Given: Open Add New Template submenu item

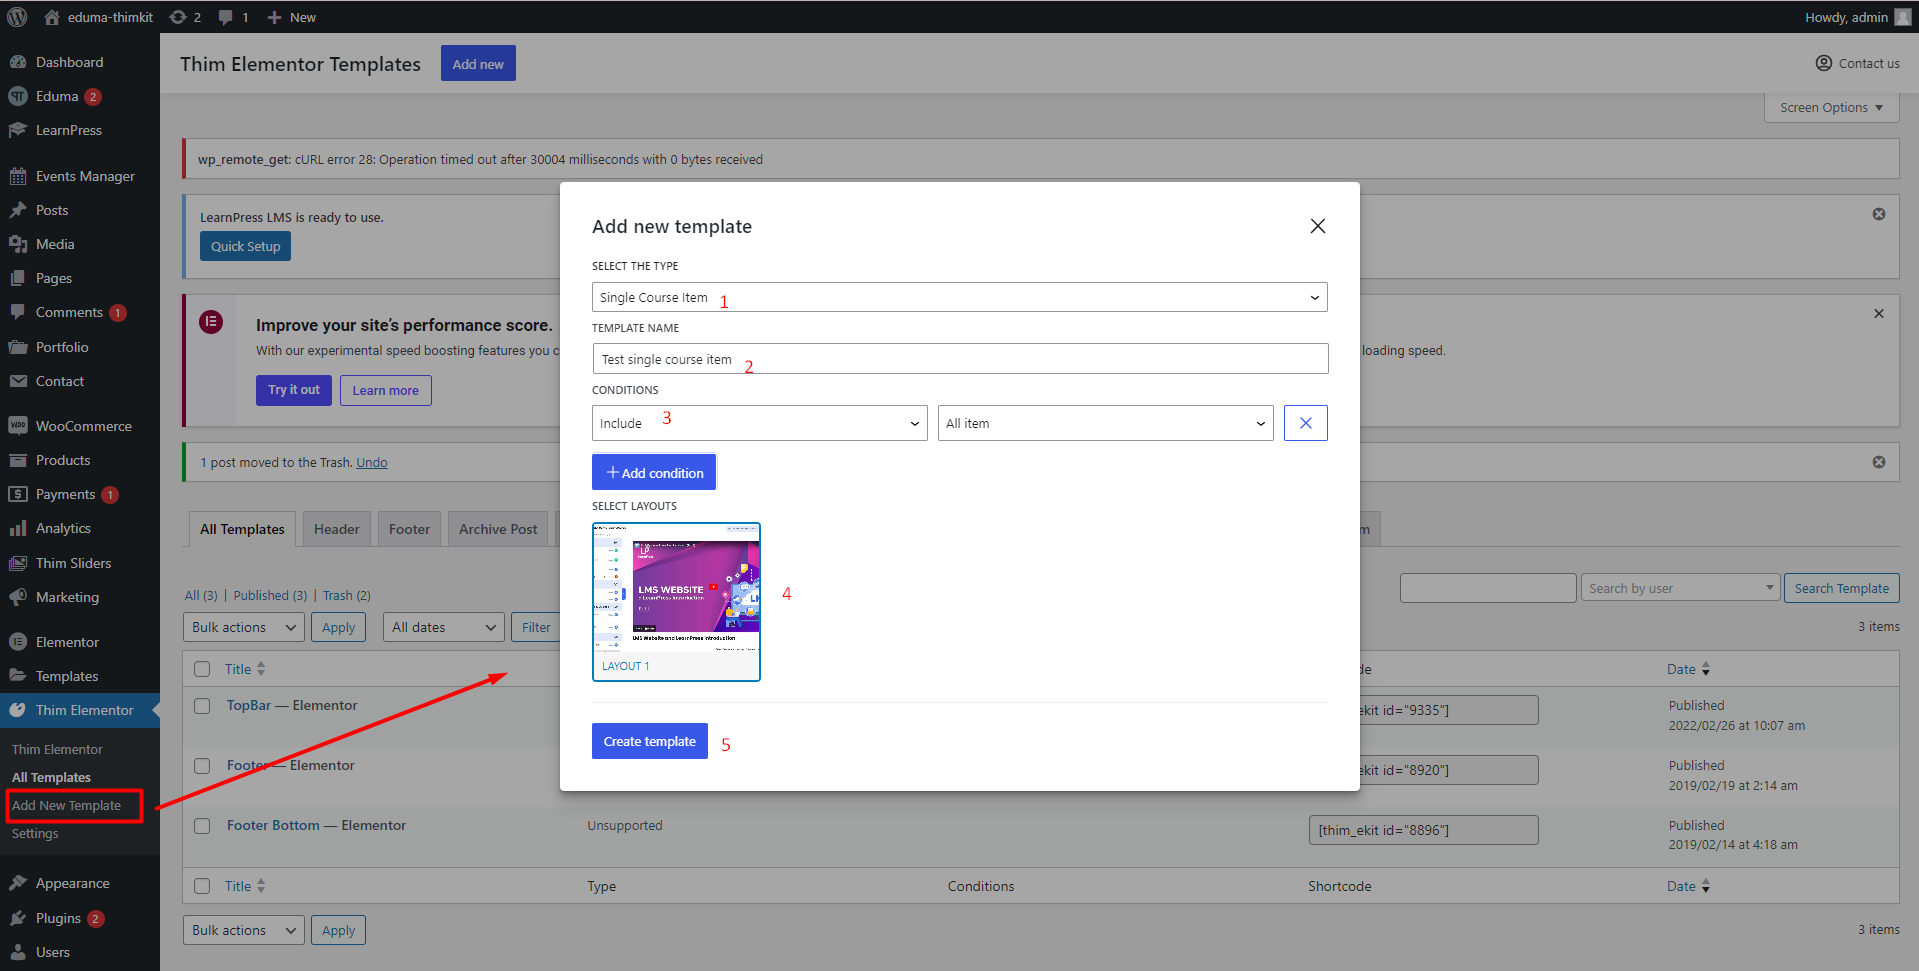Looking at the screenshot, I should click(x=66, y=805).
